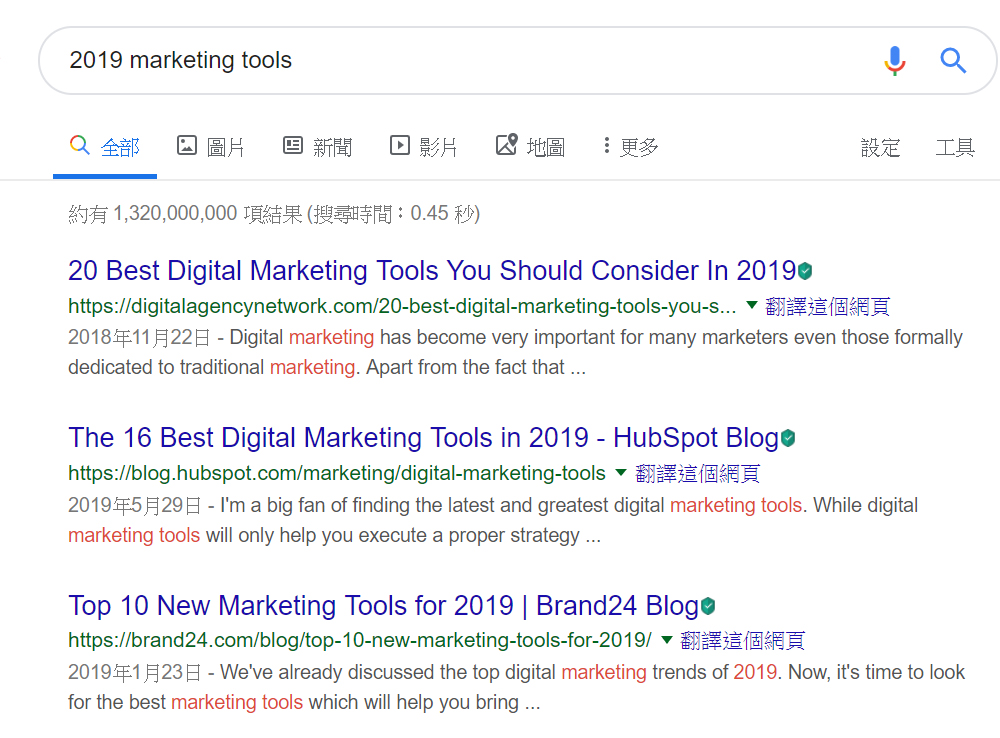
Task: Click the blue magnifier search button
Action: tap(953, 61)
